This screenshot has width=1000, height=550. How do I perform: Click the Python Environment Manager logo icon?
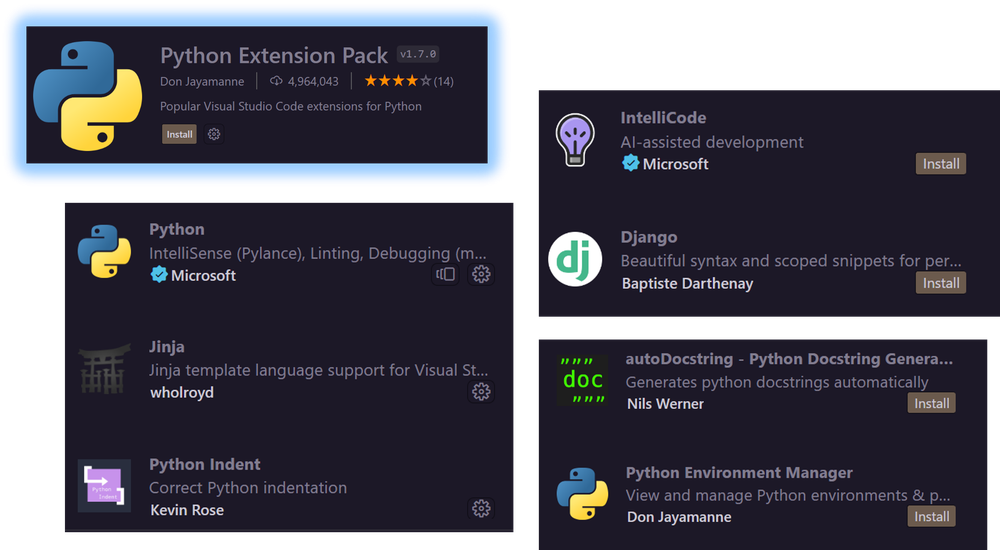[582, 494]
